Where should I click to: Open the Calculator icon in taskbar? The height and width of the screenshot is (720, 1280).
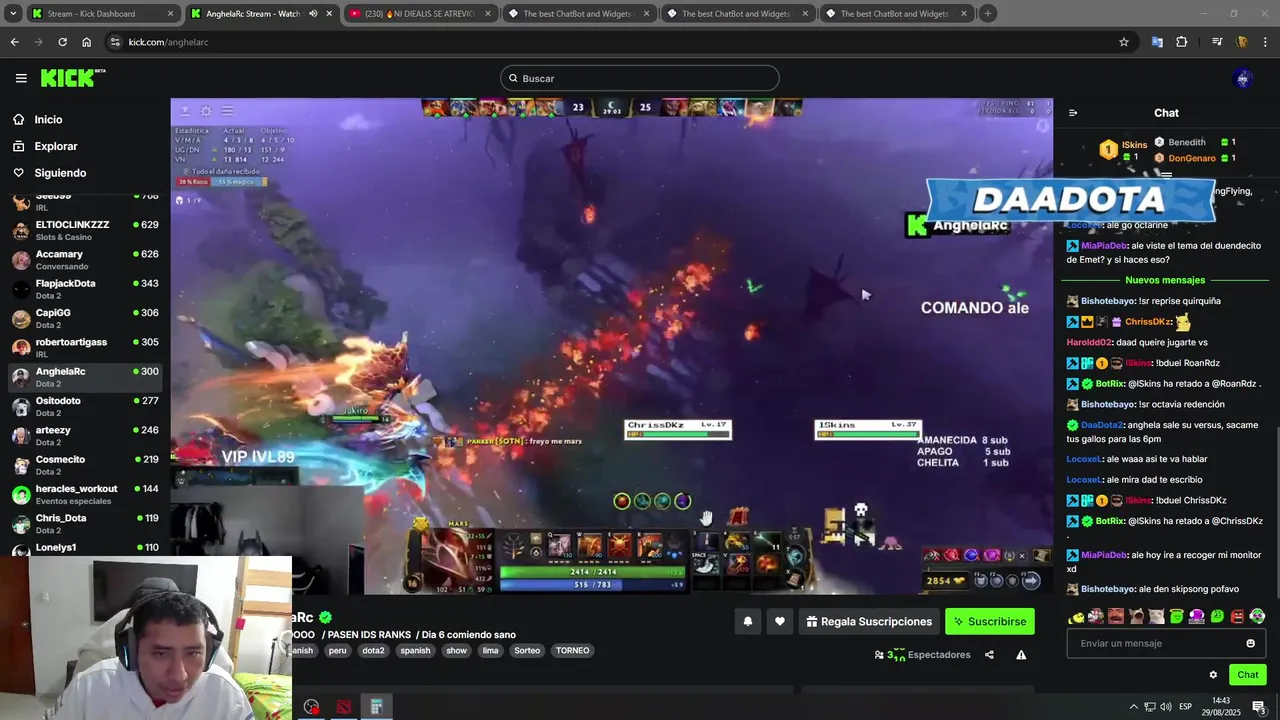tap(376, 707)
